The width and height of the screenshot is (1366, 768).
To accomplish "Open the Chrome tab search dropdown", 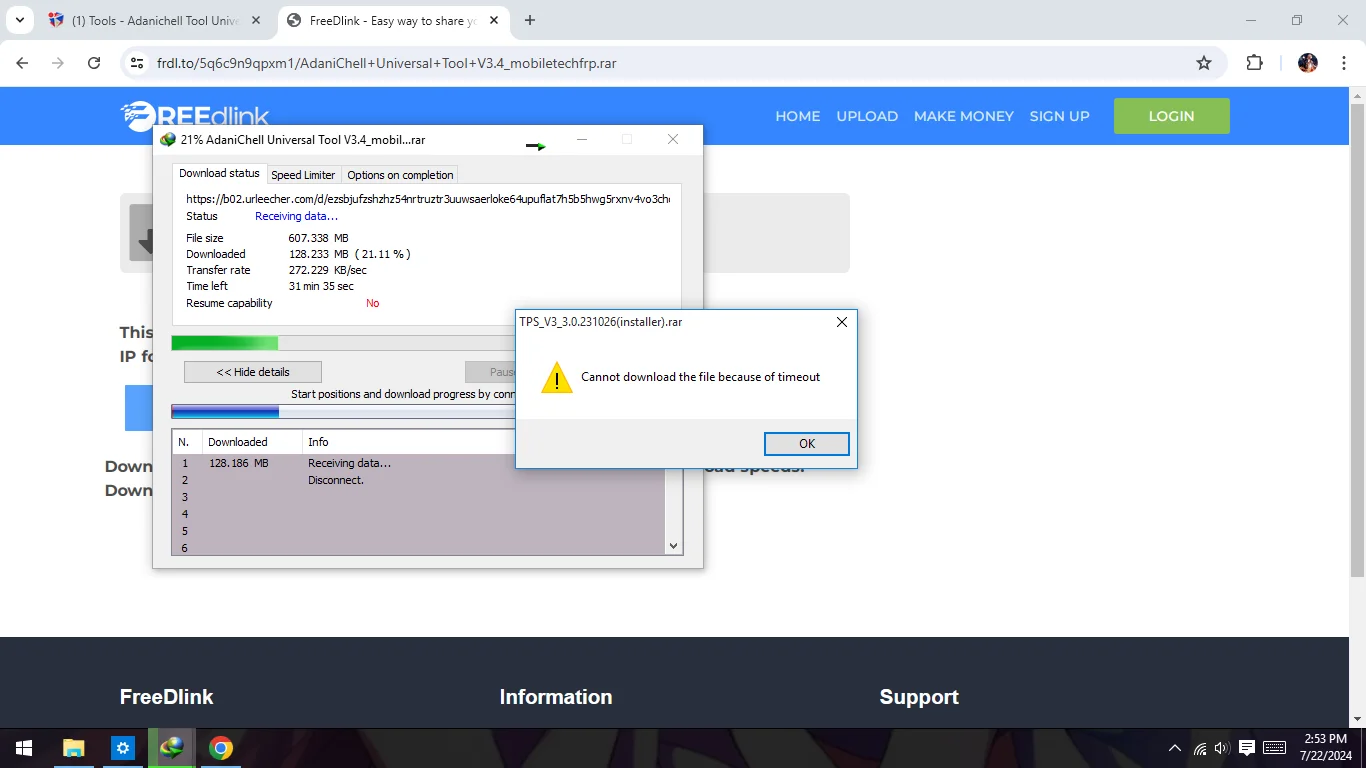I will [19, 20].
